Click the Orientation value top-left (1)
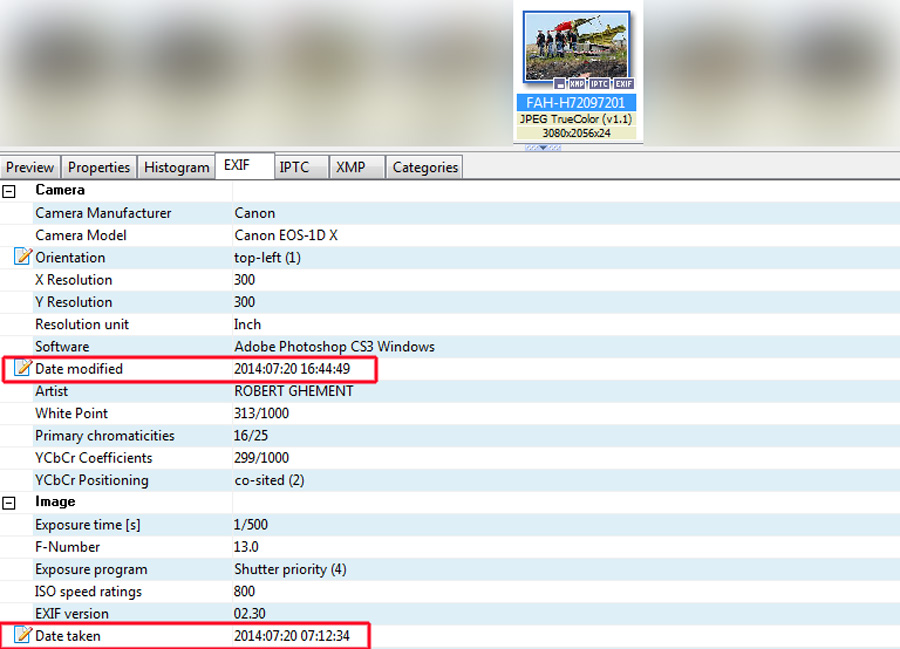The image size is (900, 649). [x=267, y=258]
